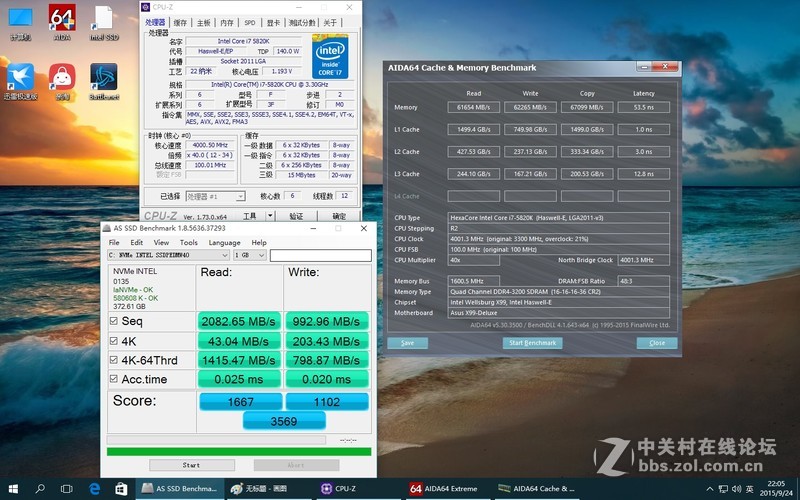This screenshot has height=500, width=800.
Task: Switch to AS SSD Benchmark taskbar button
Action: 180,489
